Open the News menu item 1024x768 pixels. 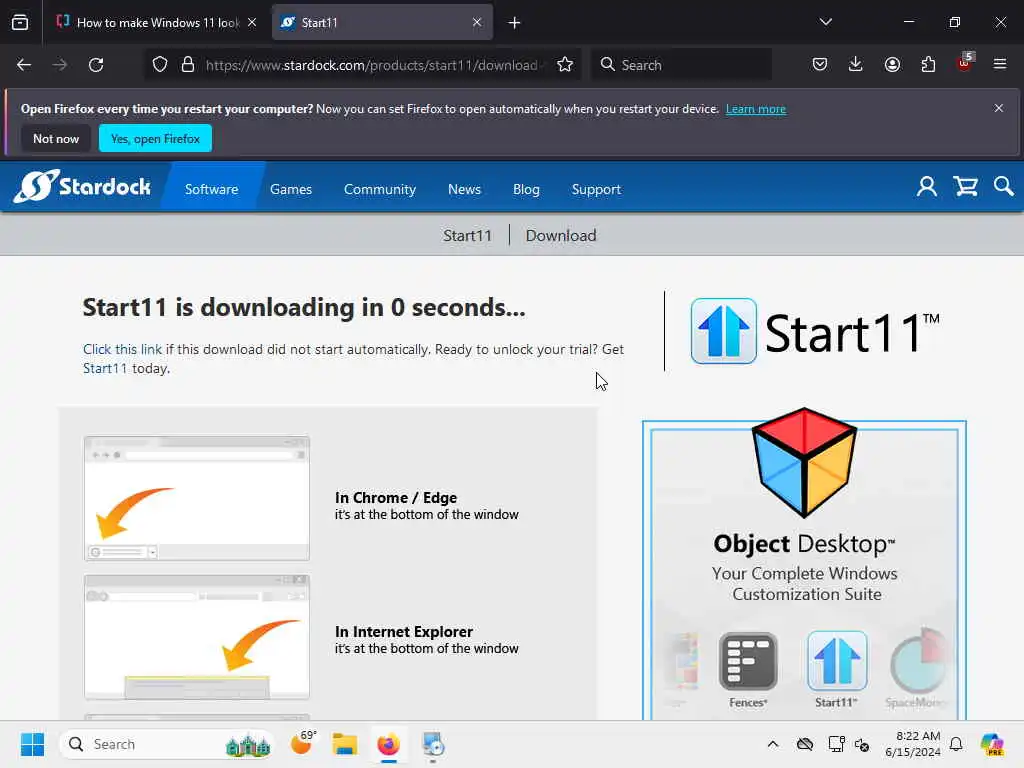(x=464, y=189)
